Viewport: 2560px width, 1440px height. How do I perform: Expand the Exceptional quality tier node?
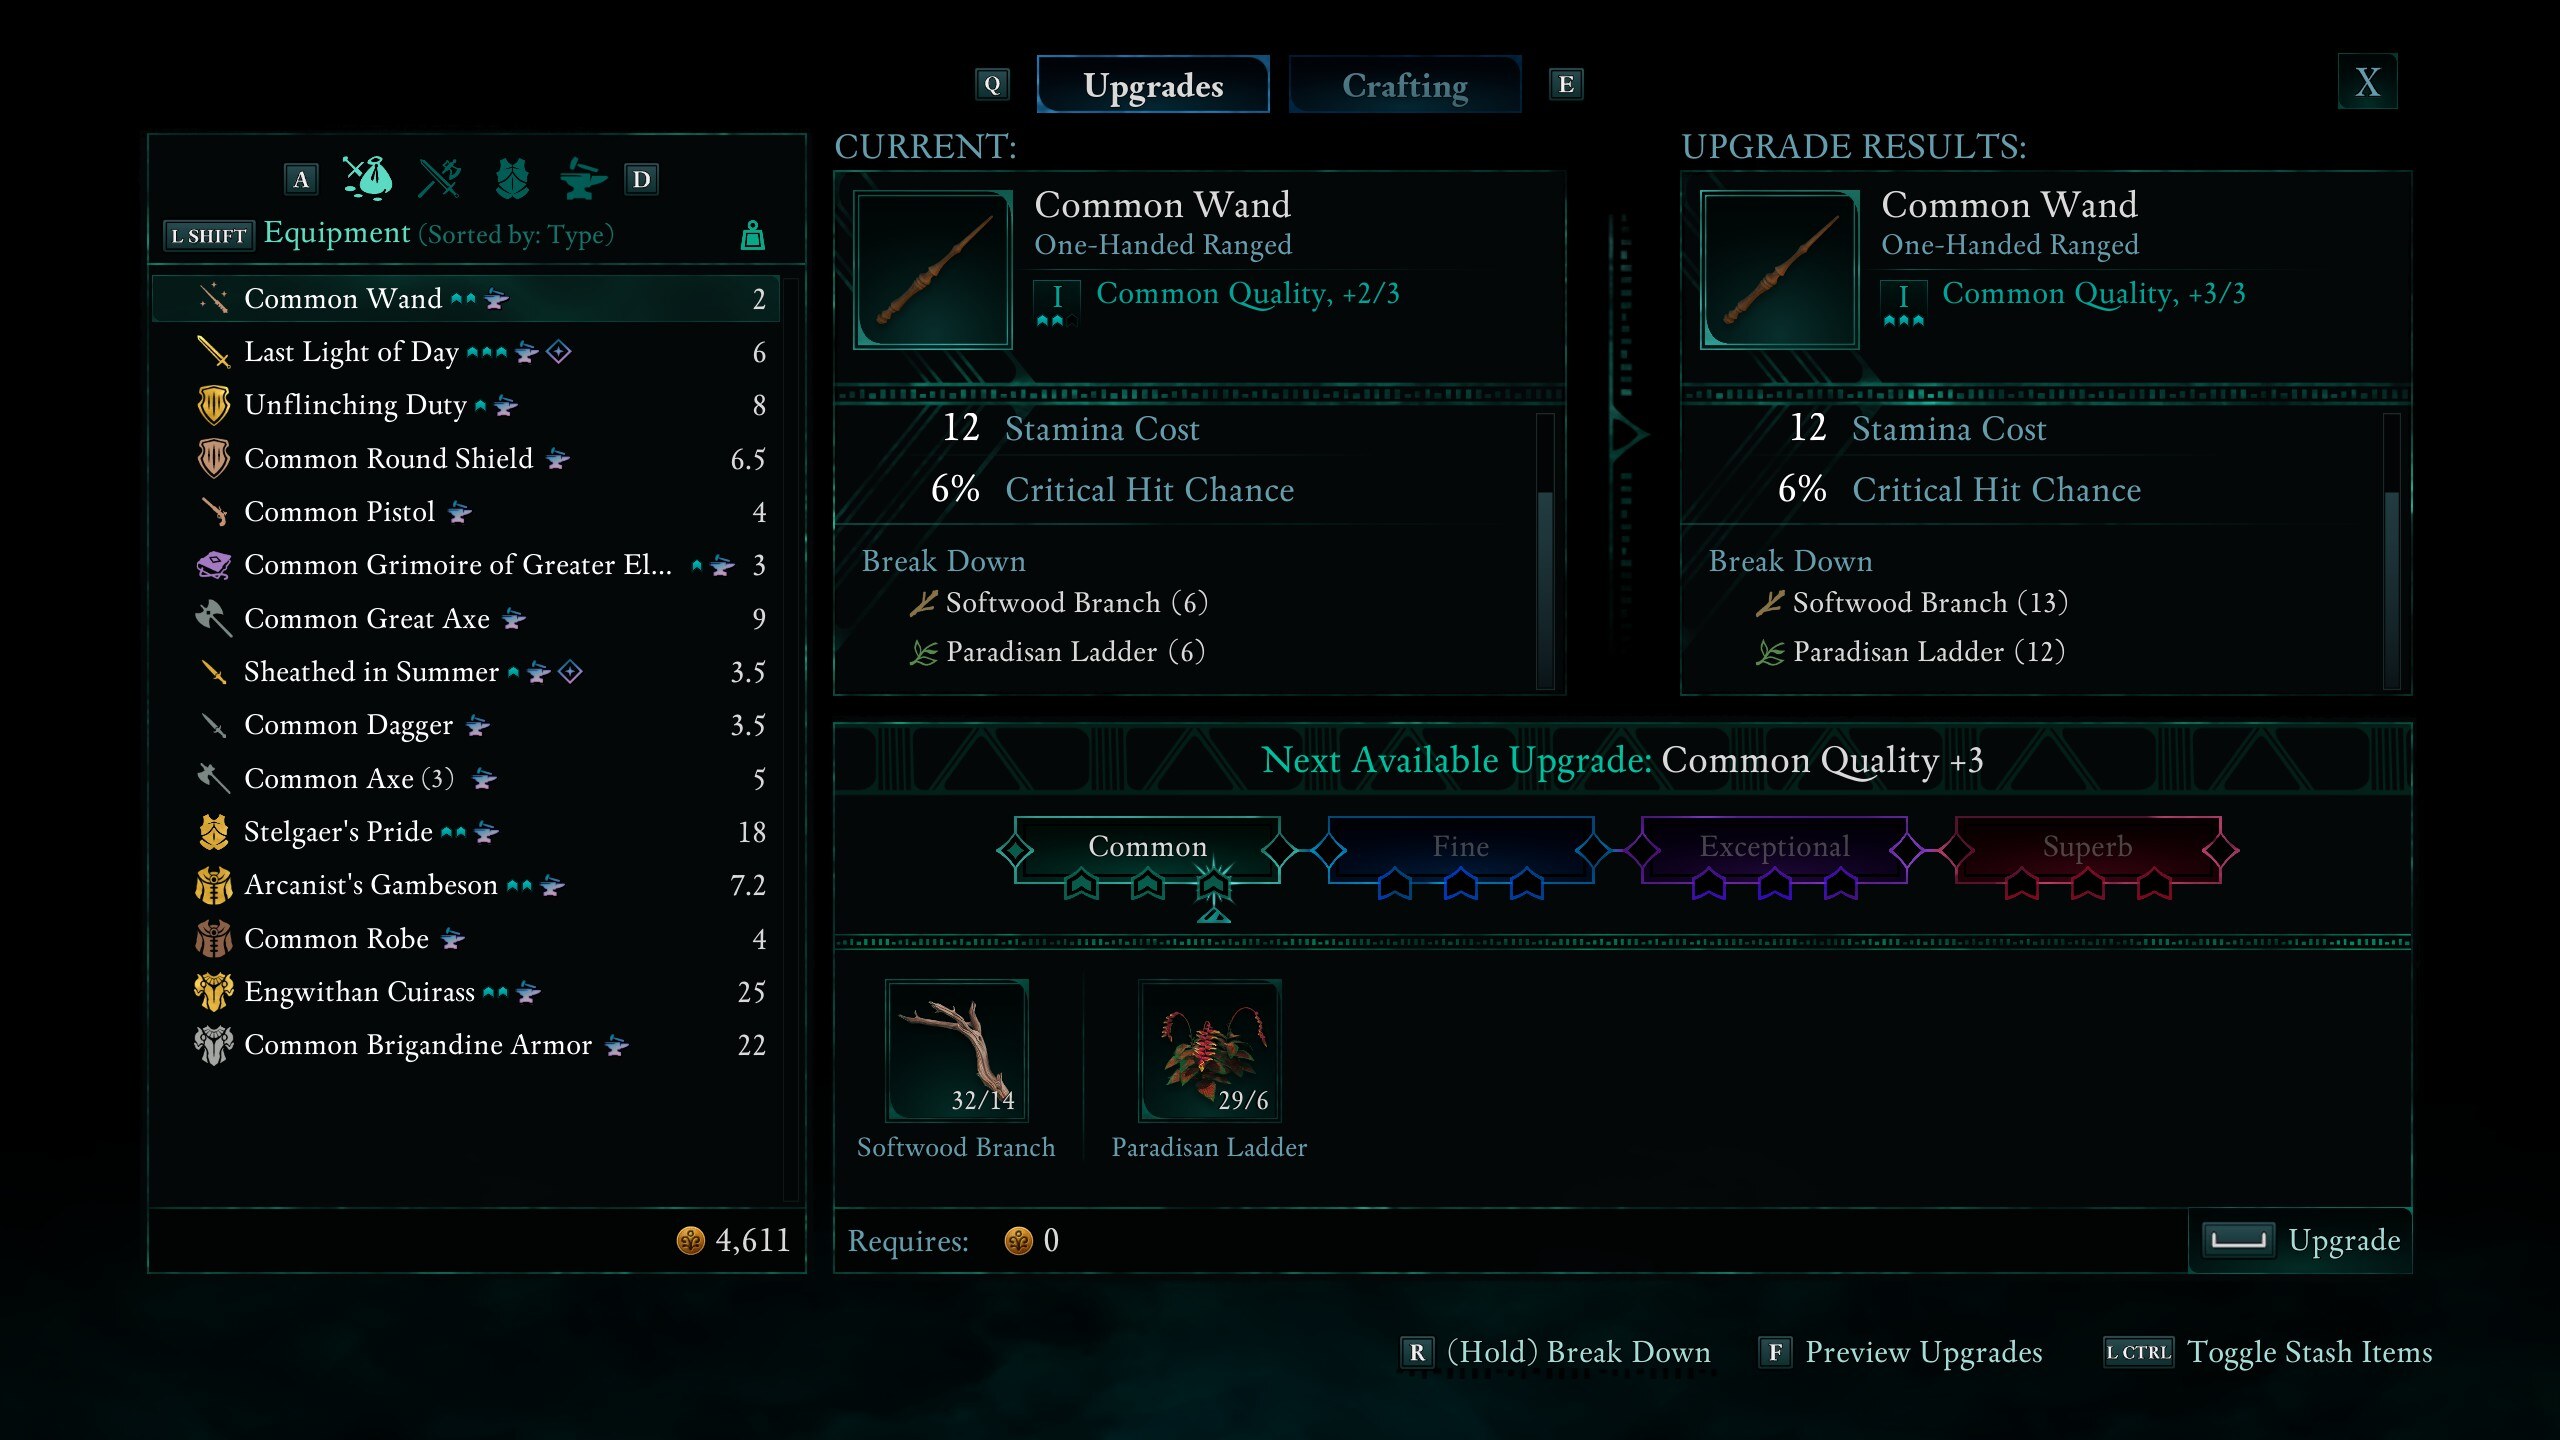[1772, 846]
